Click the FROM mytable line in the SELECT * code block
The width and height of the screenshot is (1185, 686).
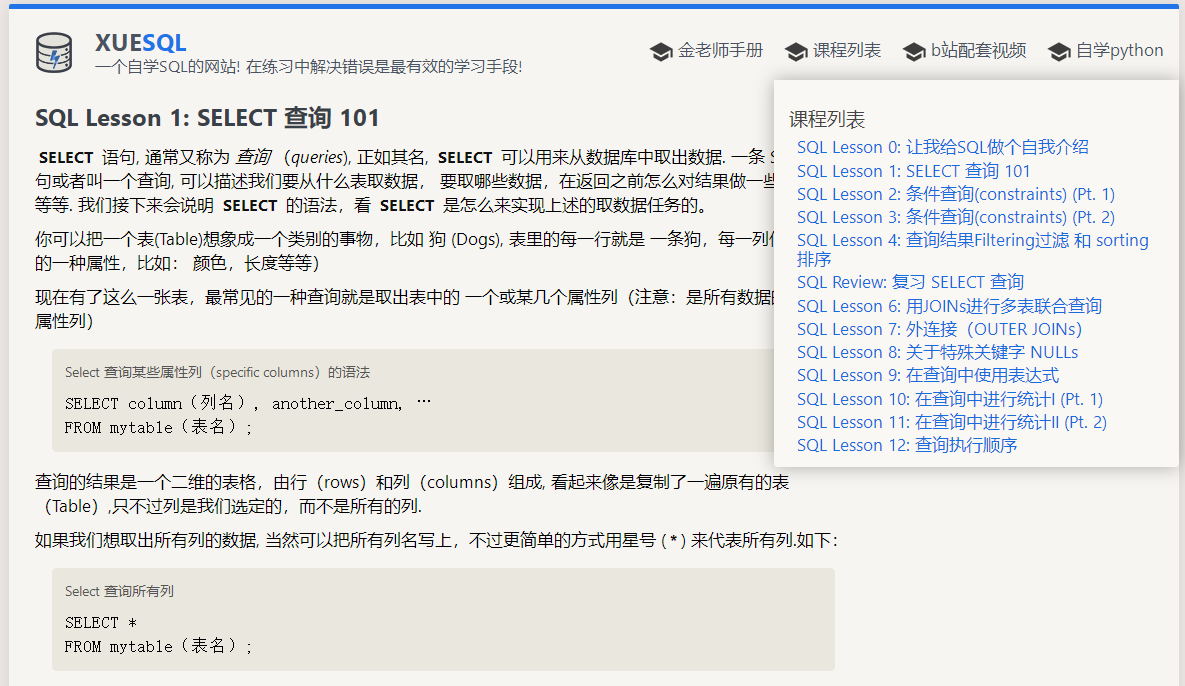coord(158,647)
